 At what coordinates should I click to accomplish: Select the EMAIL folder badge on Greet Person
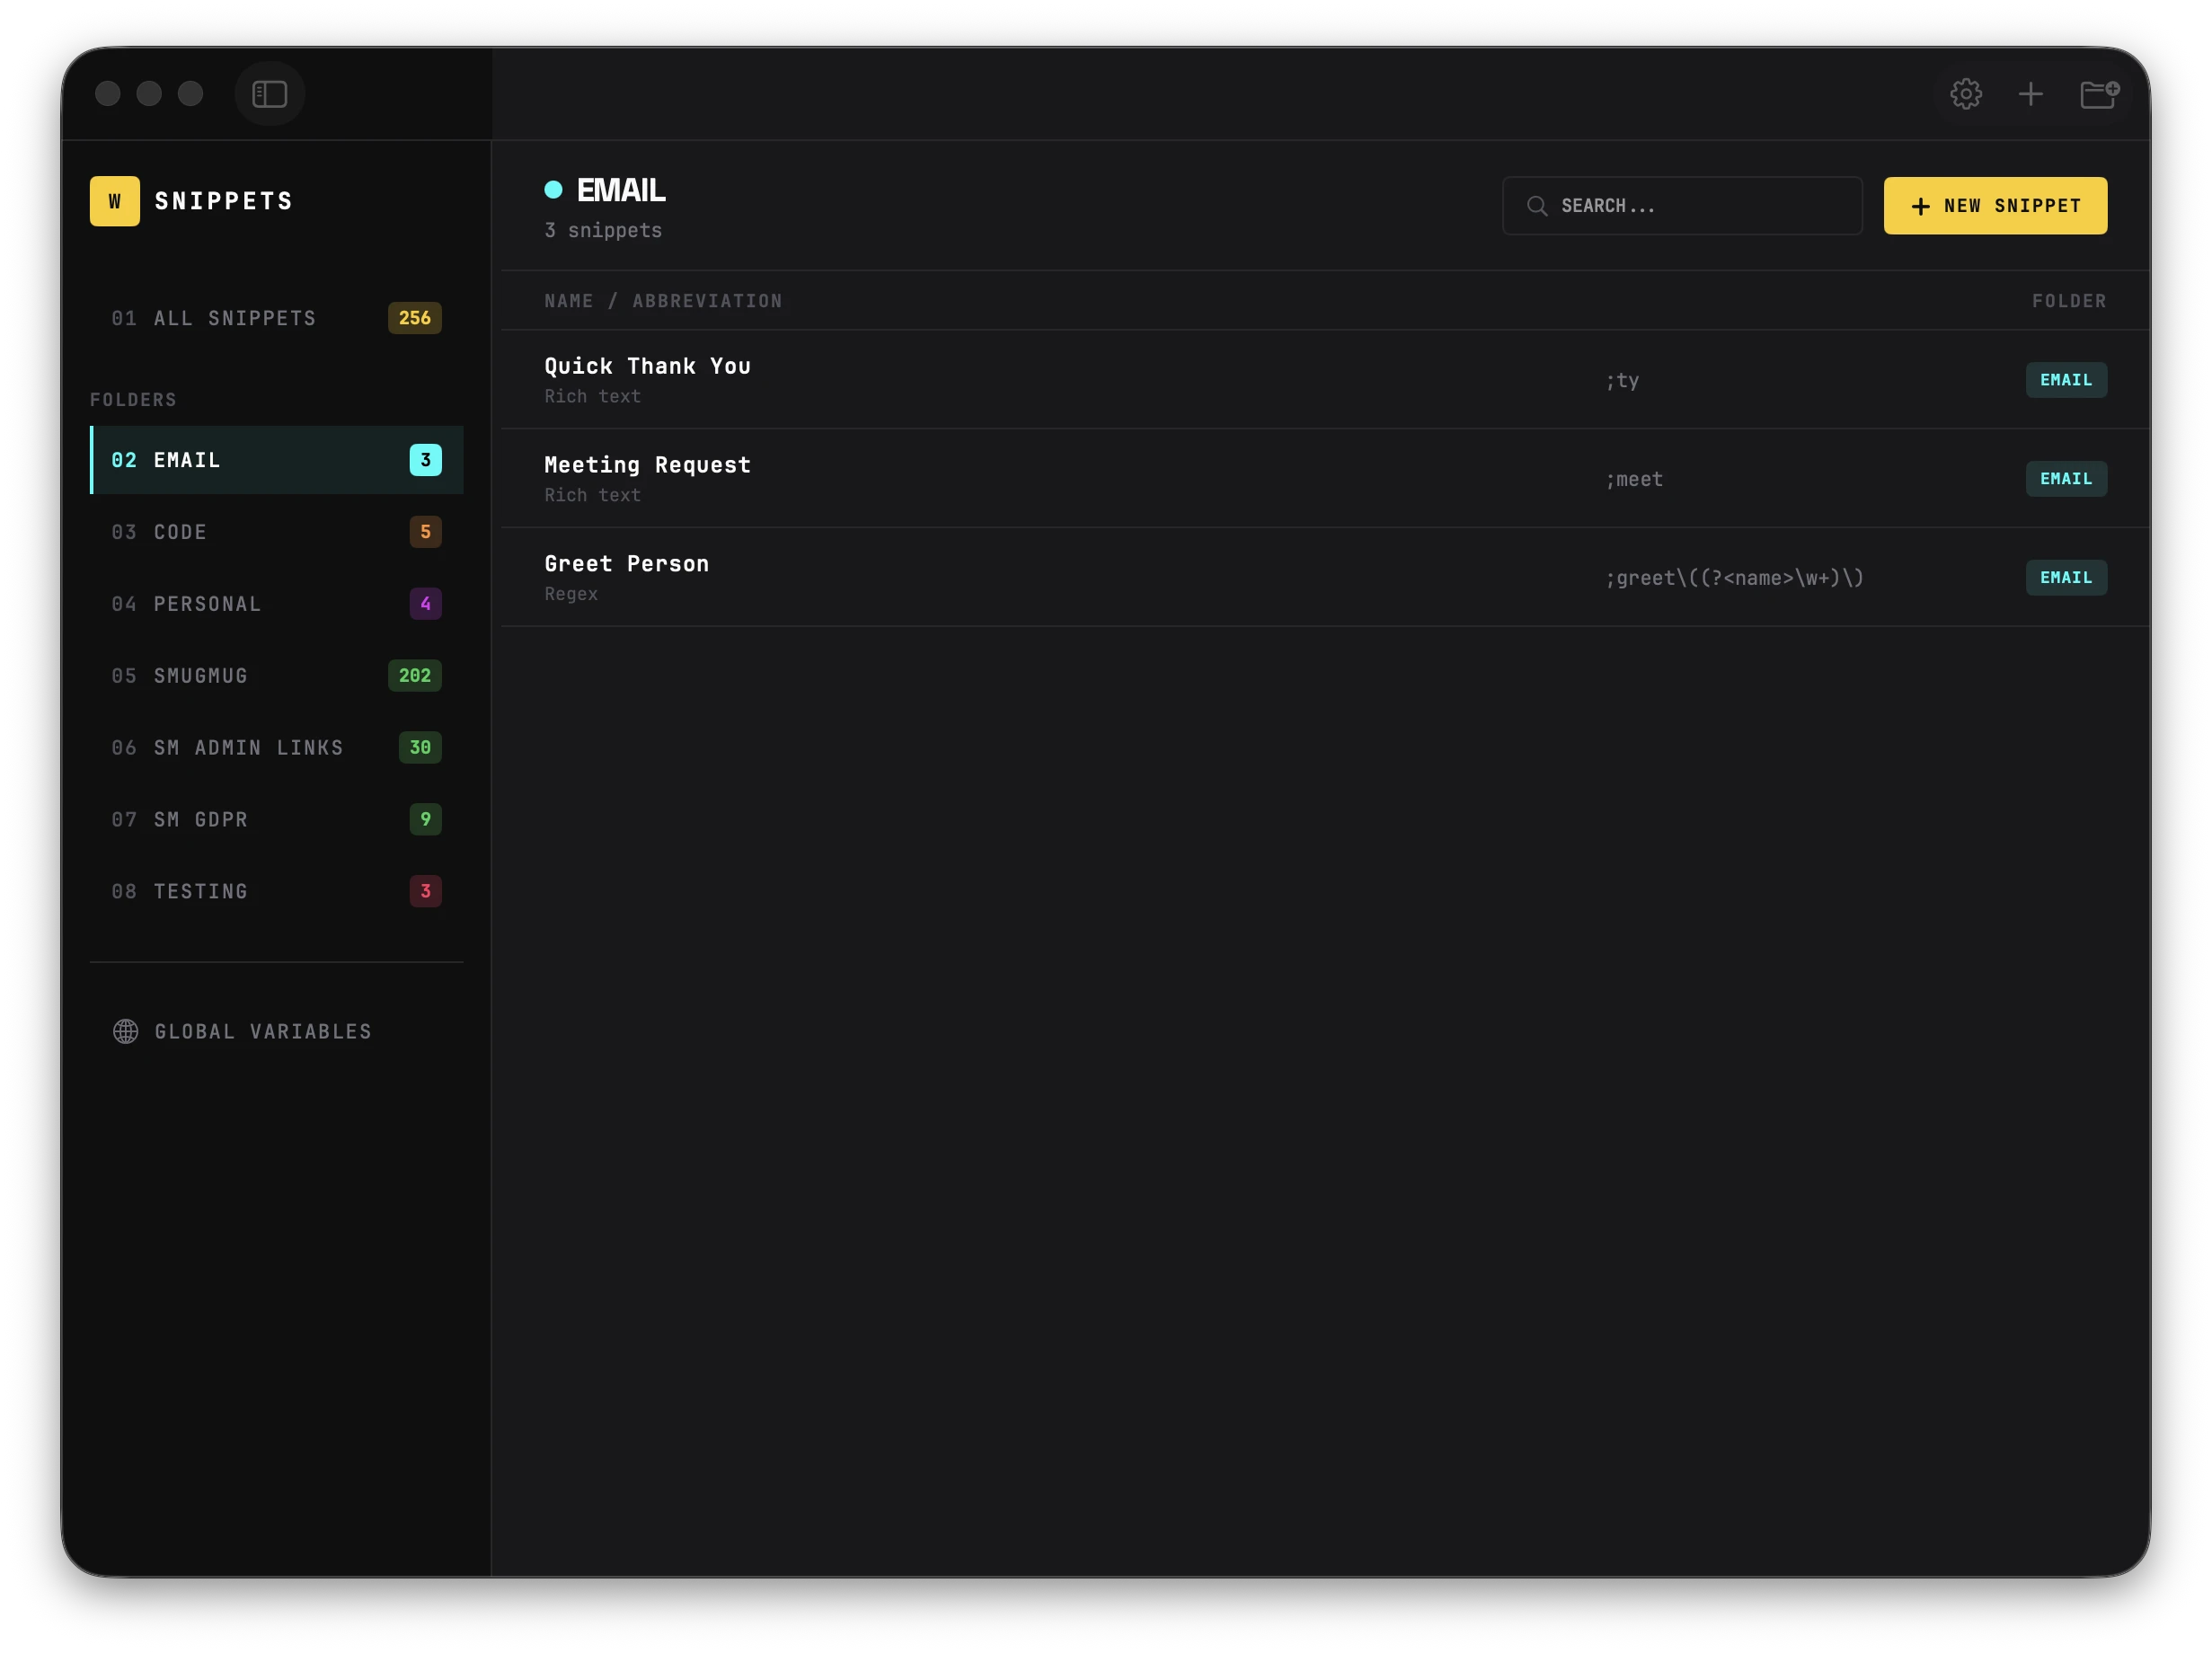coord(2066,577)
